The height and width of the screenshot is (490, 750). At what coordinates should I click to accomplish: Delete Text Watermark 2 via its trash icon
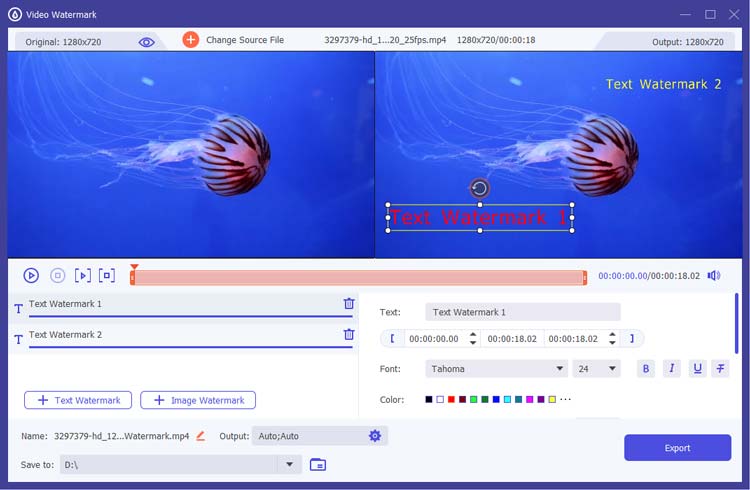pos(349,334)
